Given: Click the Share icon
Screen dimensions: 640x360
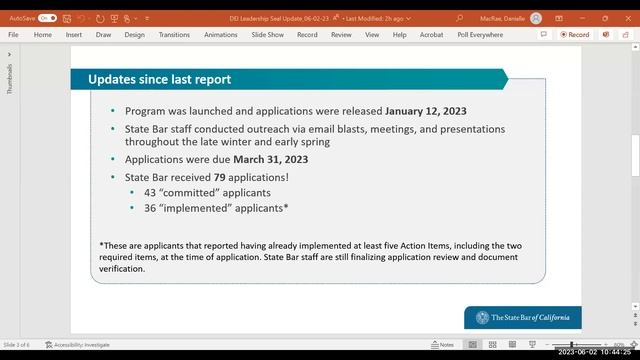Looking at the screenshot, I should (x=626, y=35).
